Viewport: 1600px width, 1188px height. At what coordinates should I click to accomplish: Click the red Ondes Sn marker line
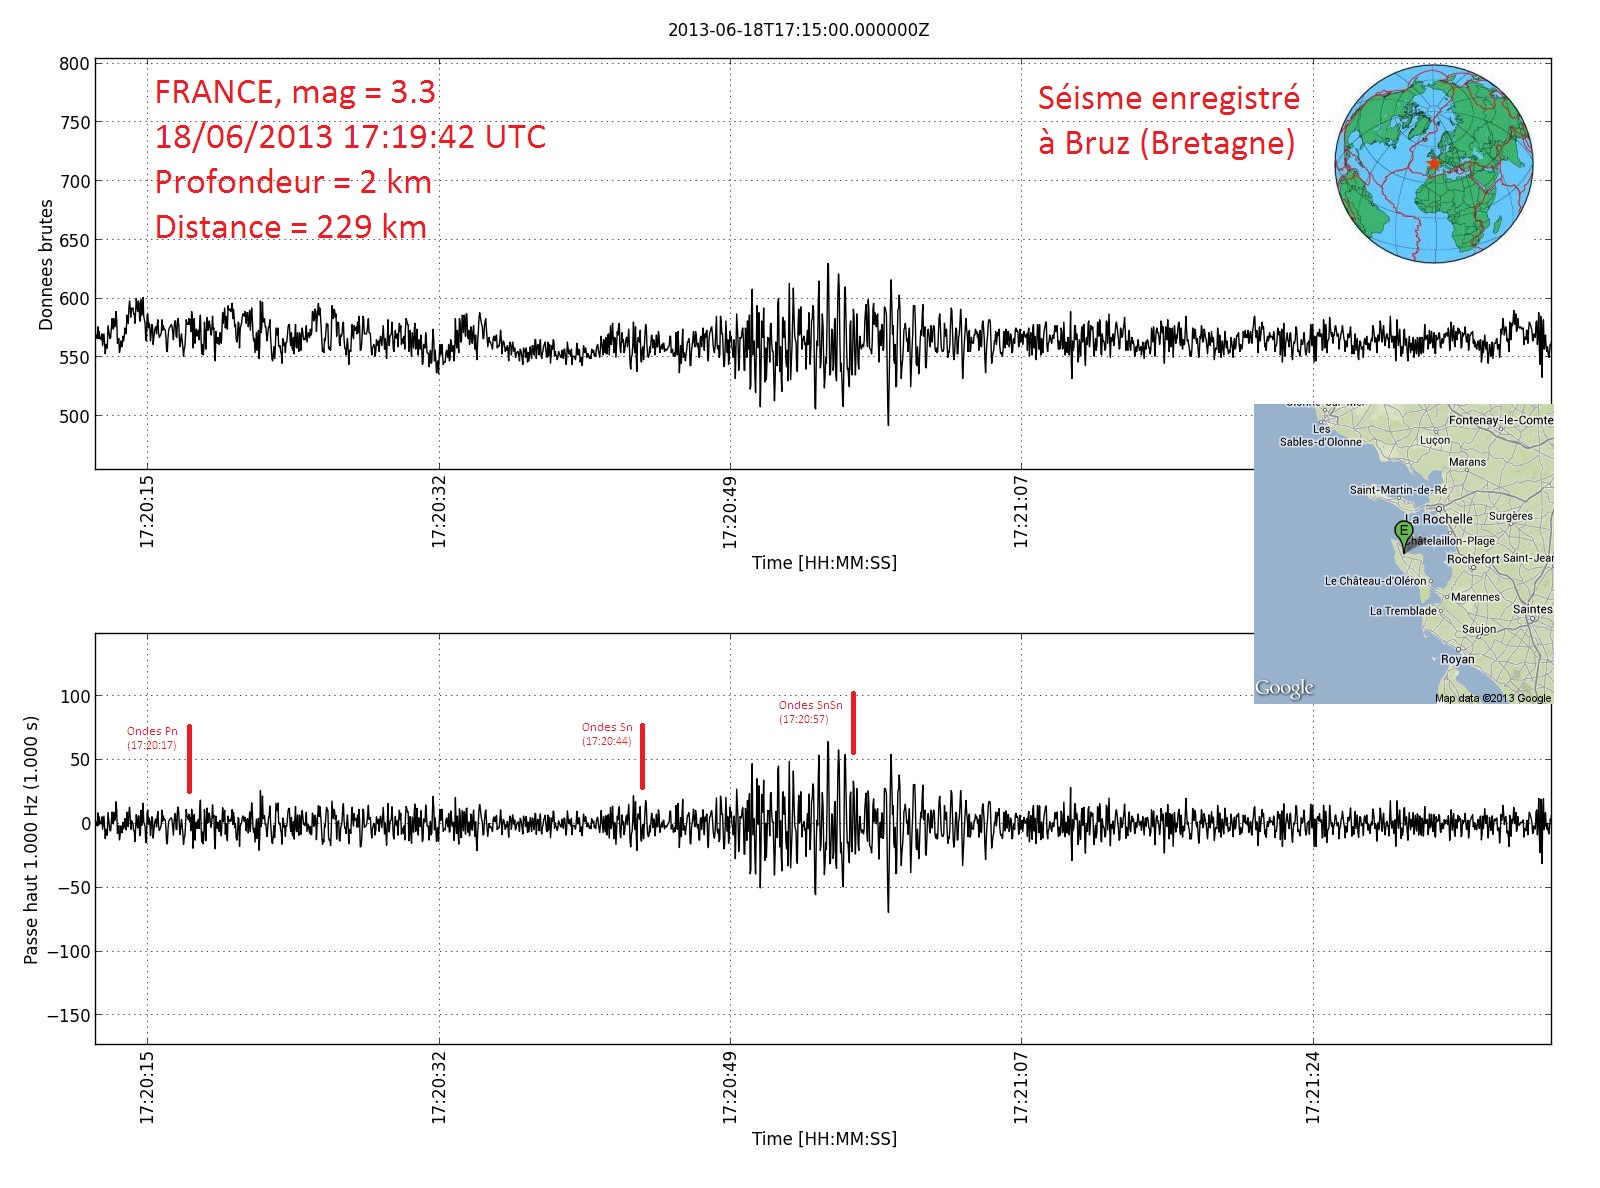pyautogui.click(x=642, y=757)
